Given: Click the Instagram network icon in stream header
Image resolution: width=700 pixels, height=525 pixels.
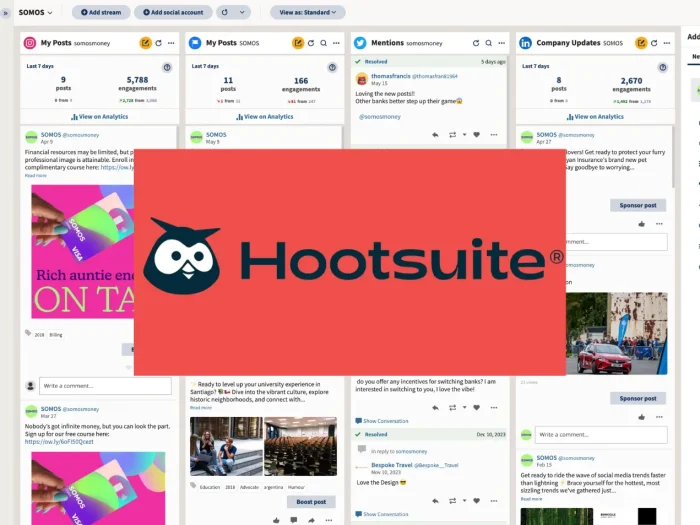Looking at the screenshot, I should 30,43.
